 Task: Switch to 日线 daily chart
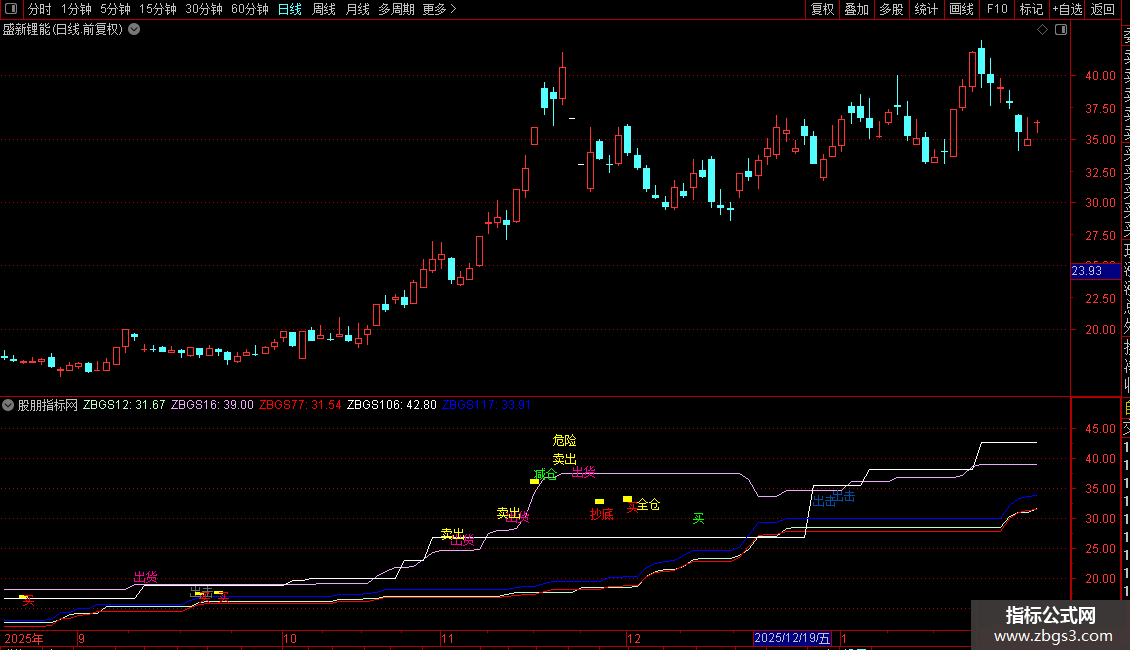pos(290,9)
